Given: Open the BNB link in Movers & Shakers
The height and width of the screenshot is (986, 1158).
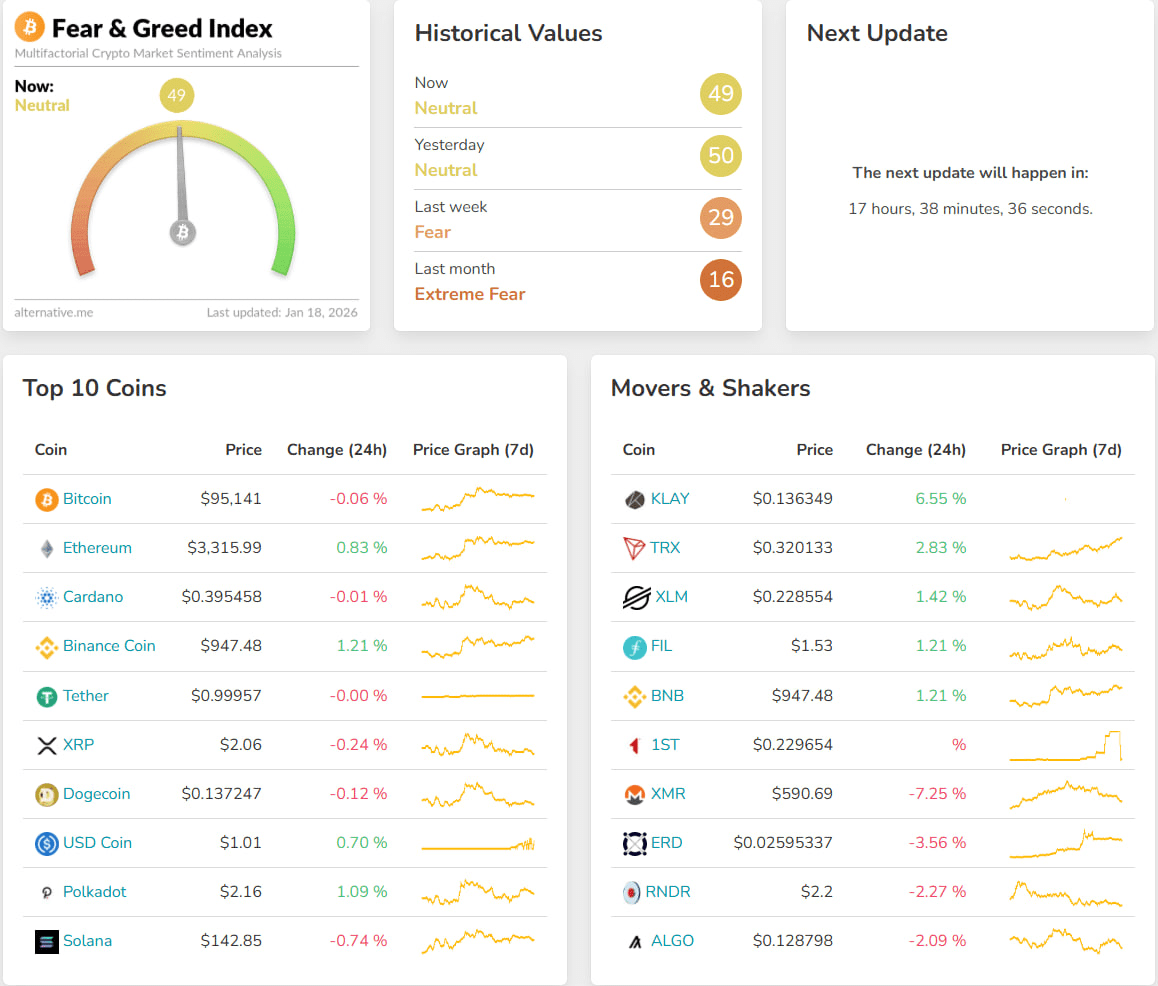Looking at the screenshot, I should [667, 695].
